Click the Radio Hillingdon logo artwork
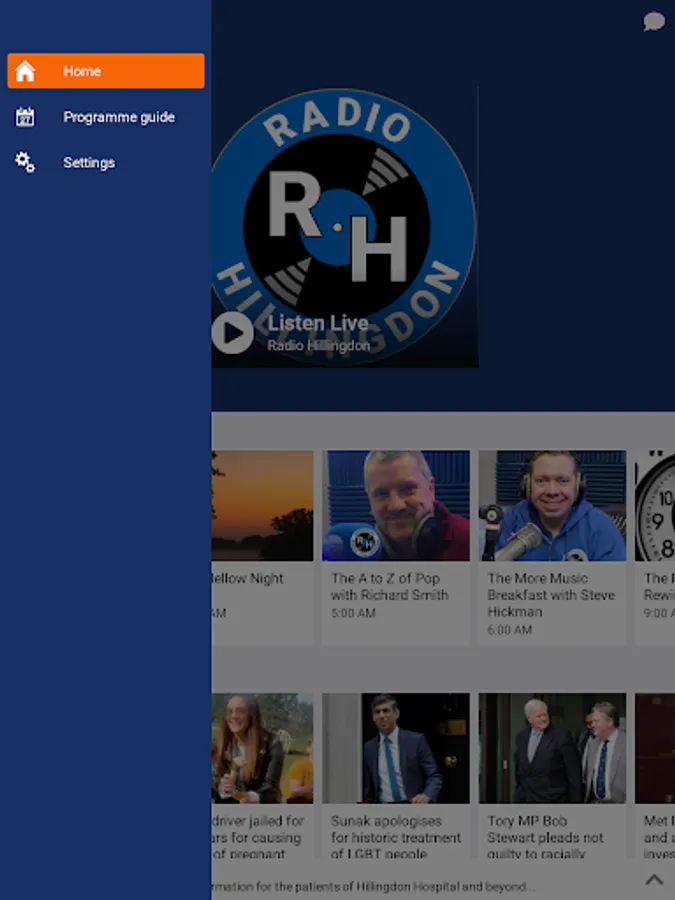Screen dimensions: 675x900 click(344, 227)
